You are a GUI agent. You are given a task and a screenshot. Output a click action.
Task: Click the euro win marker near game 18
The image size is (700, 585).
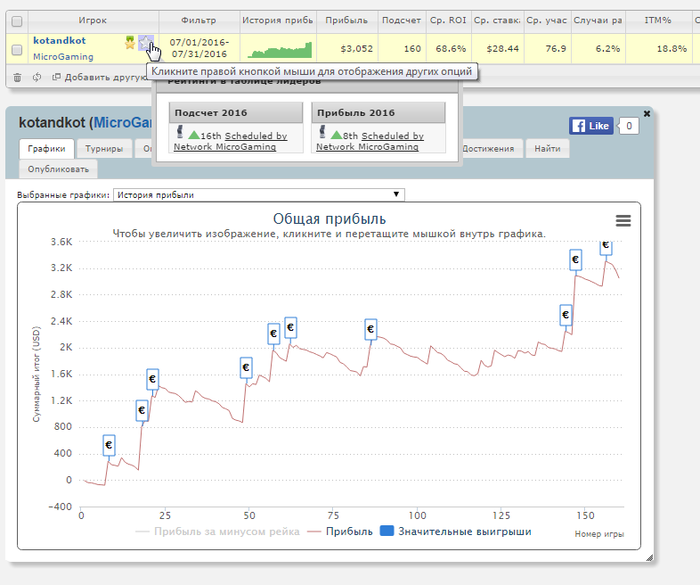pyautogui.click(x=142, y=410)
